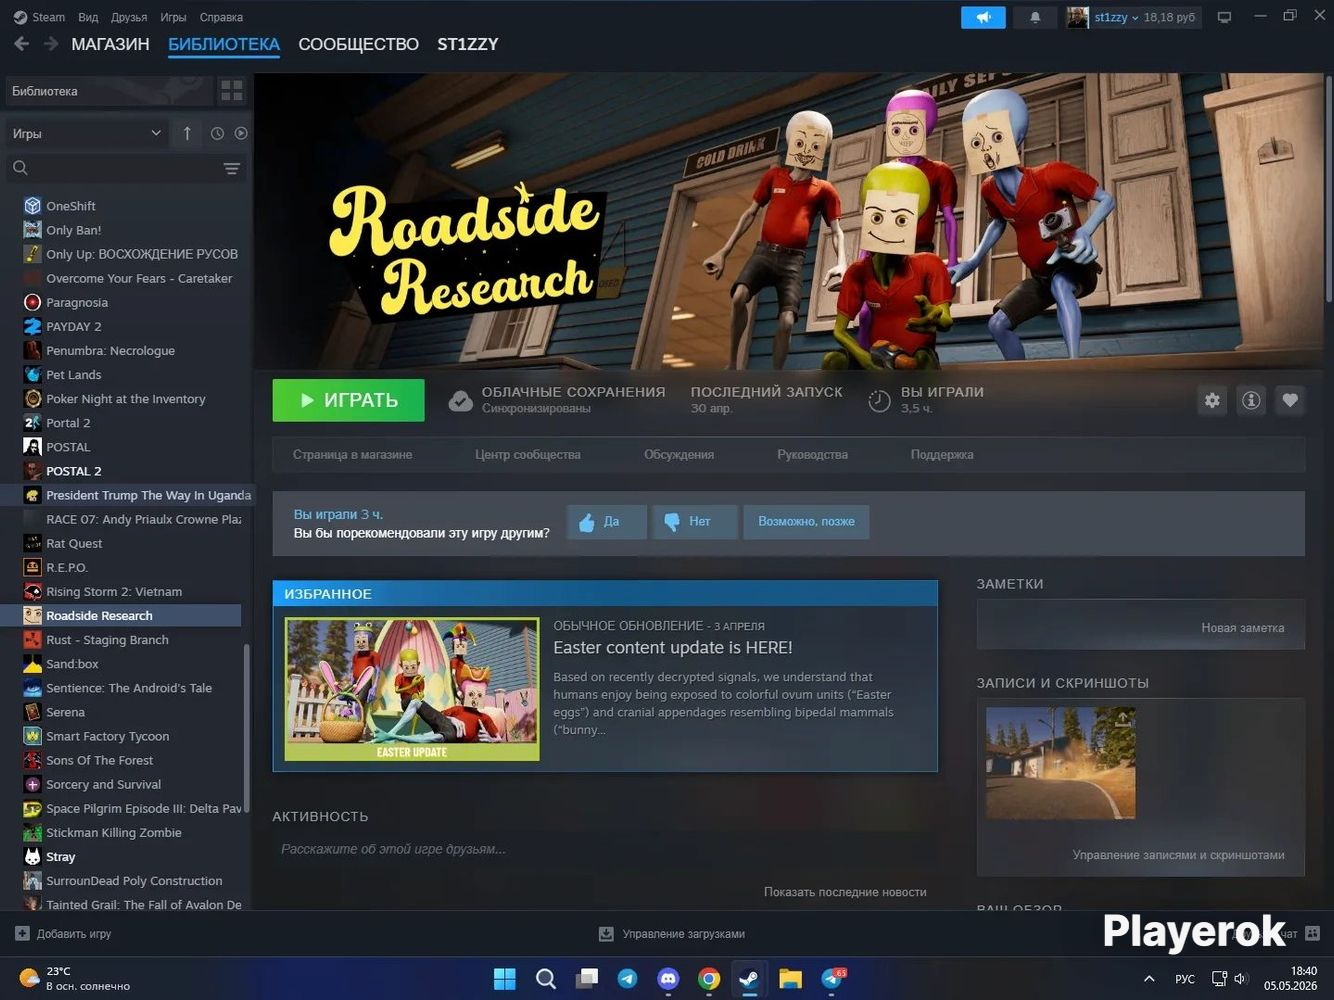Vote Нет on recommending the game

tap(695, 521)
